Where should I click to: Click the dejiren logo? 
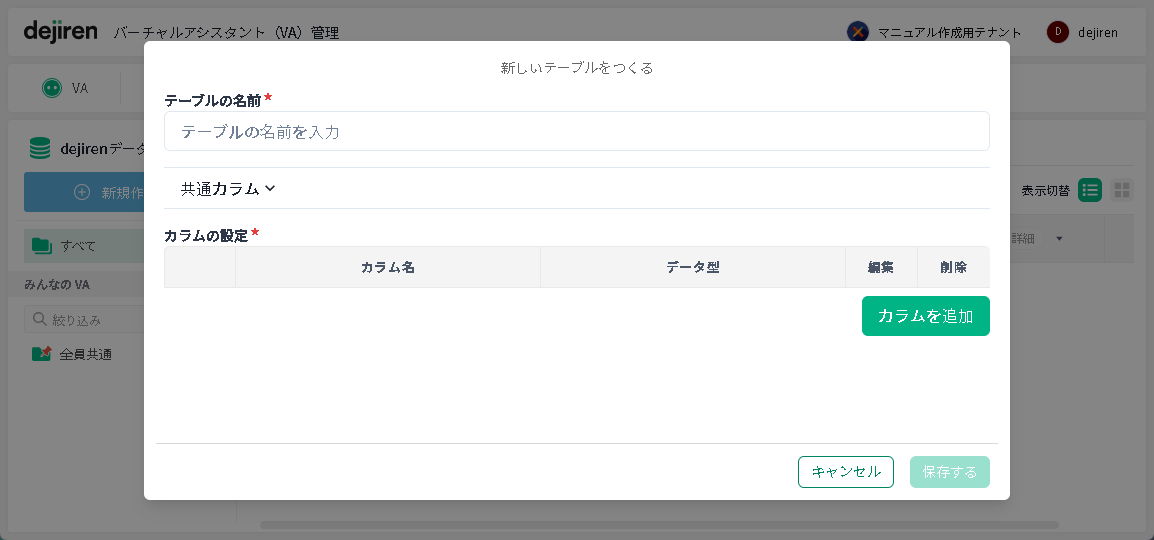coord(60,31)
